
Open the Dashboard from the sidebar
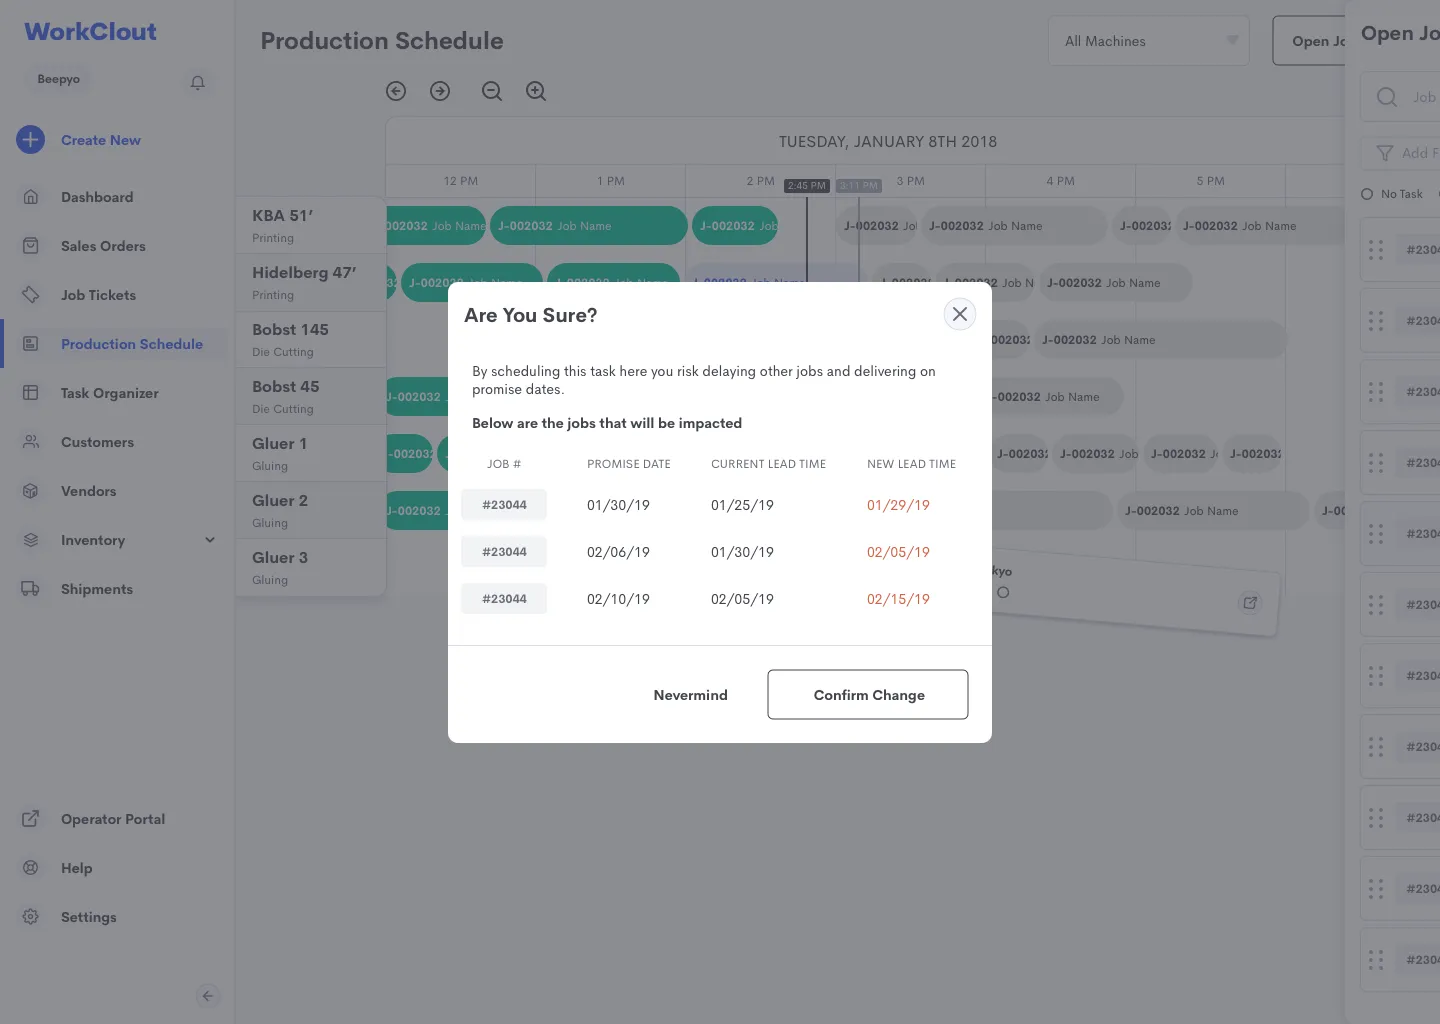(x=97, y=197)
